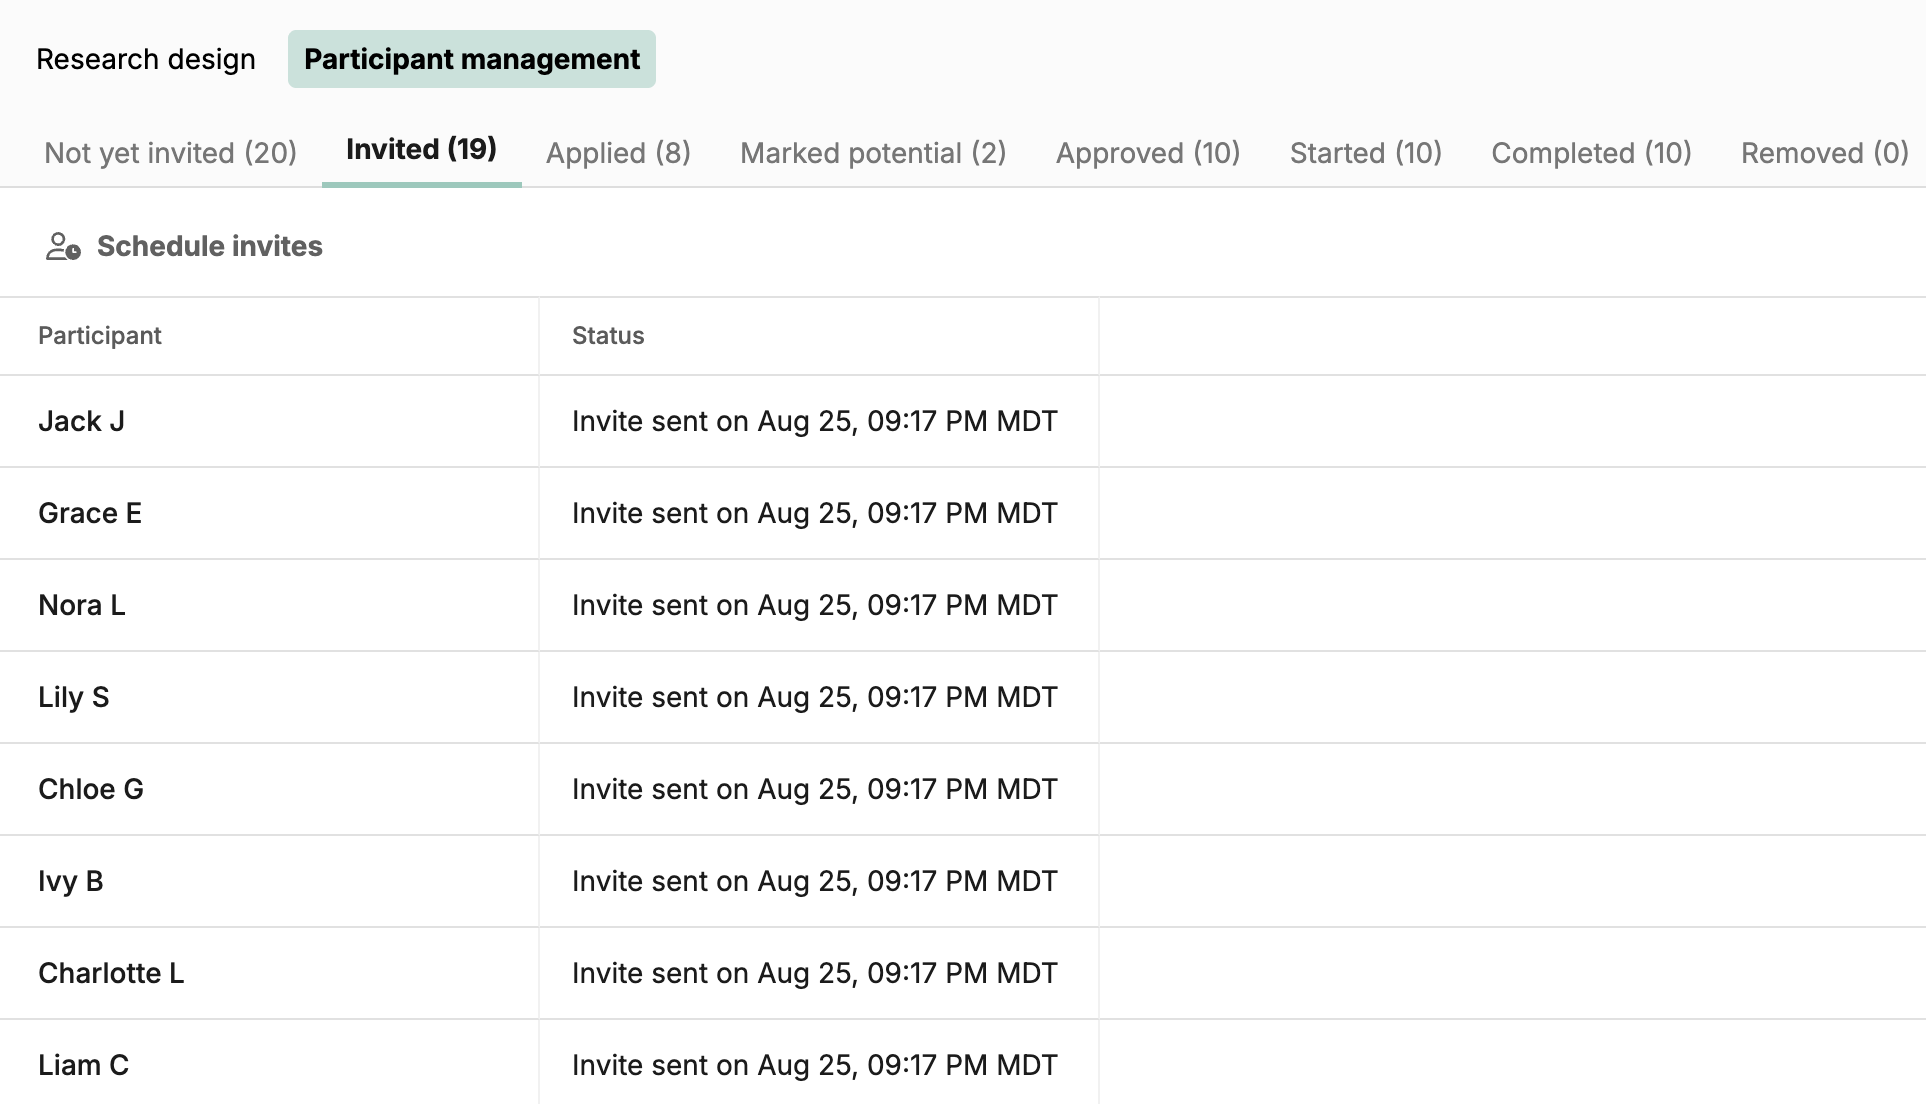Click the Schedule invites button label
The image size is (1926, 1104).
(209, 247)
